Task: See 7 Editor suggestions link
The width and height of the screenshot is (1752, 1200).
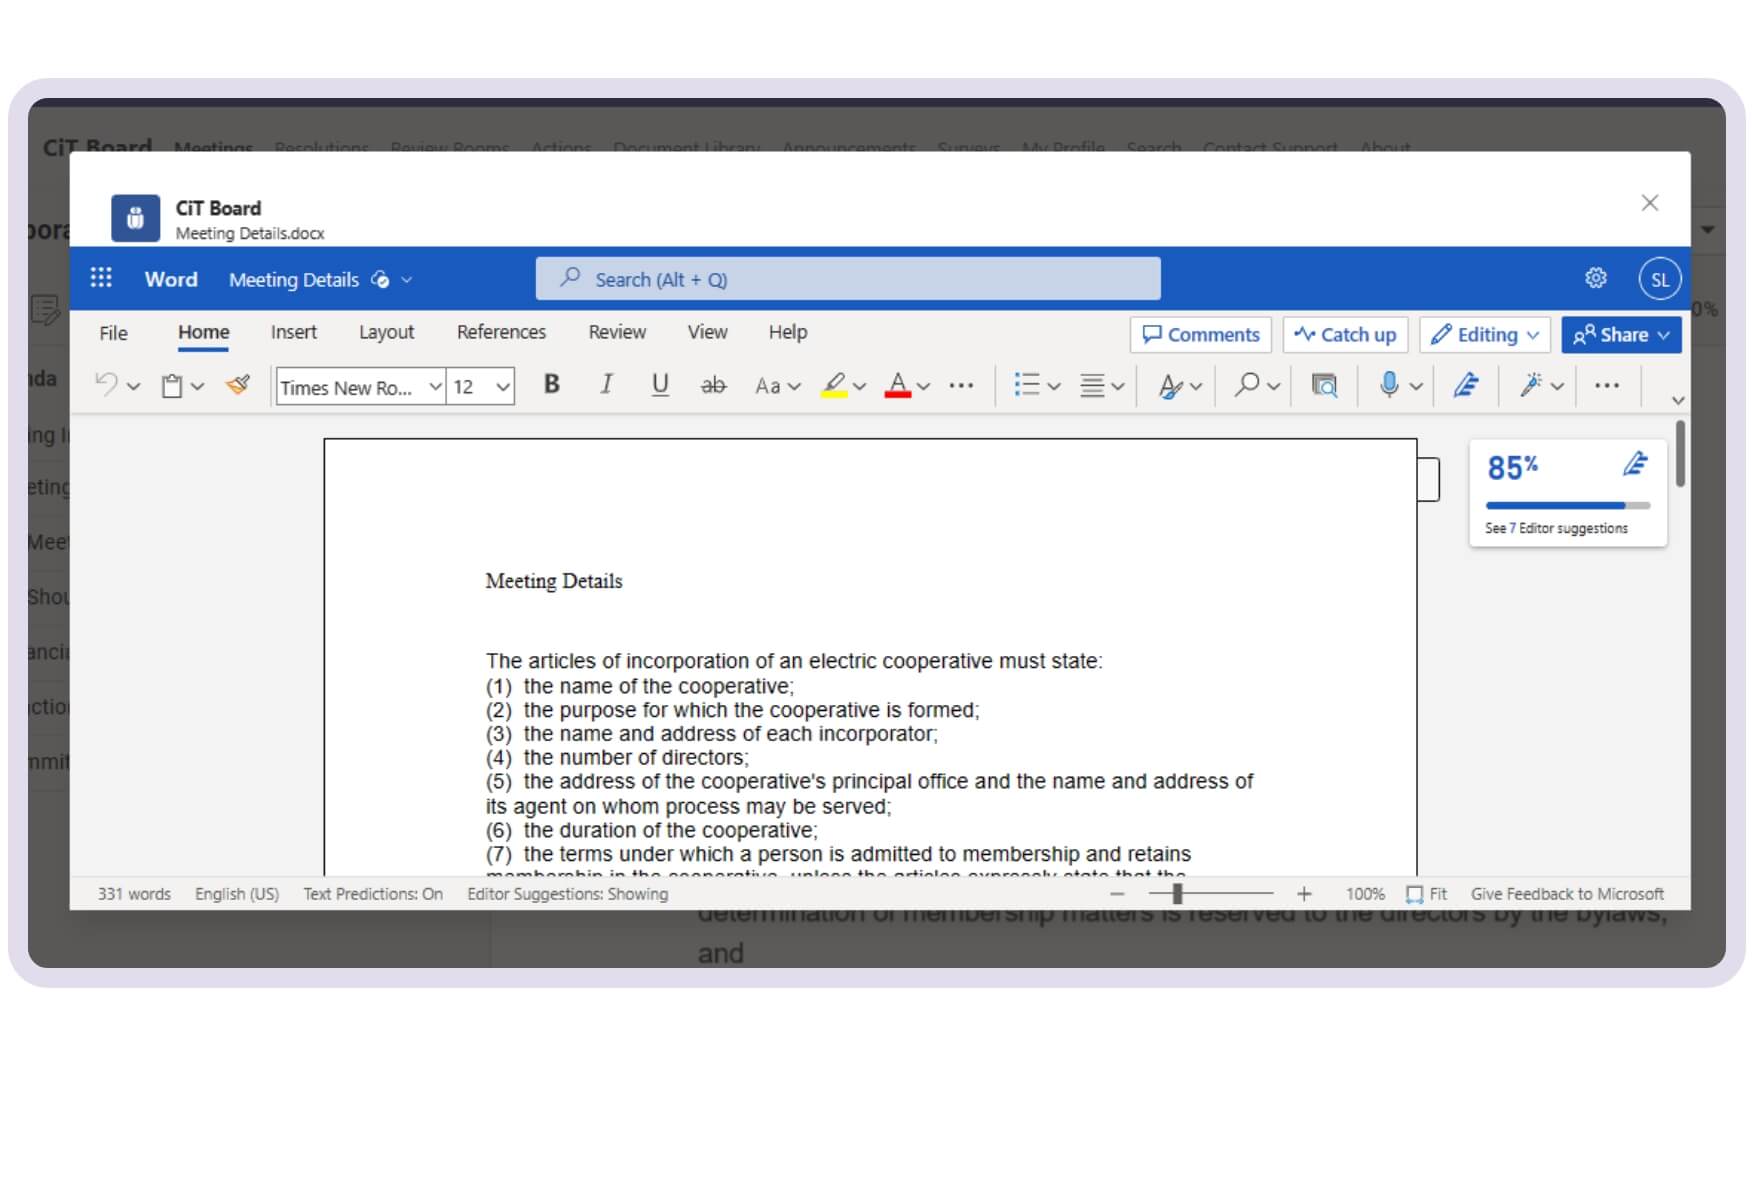Action: tap(1555, 528)
